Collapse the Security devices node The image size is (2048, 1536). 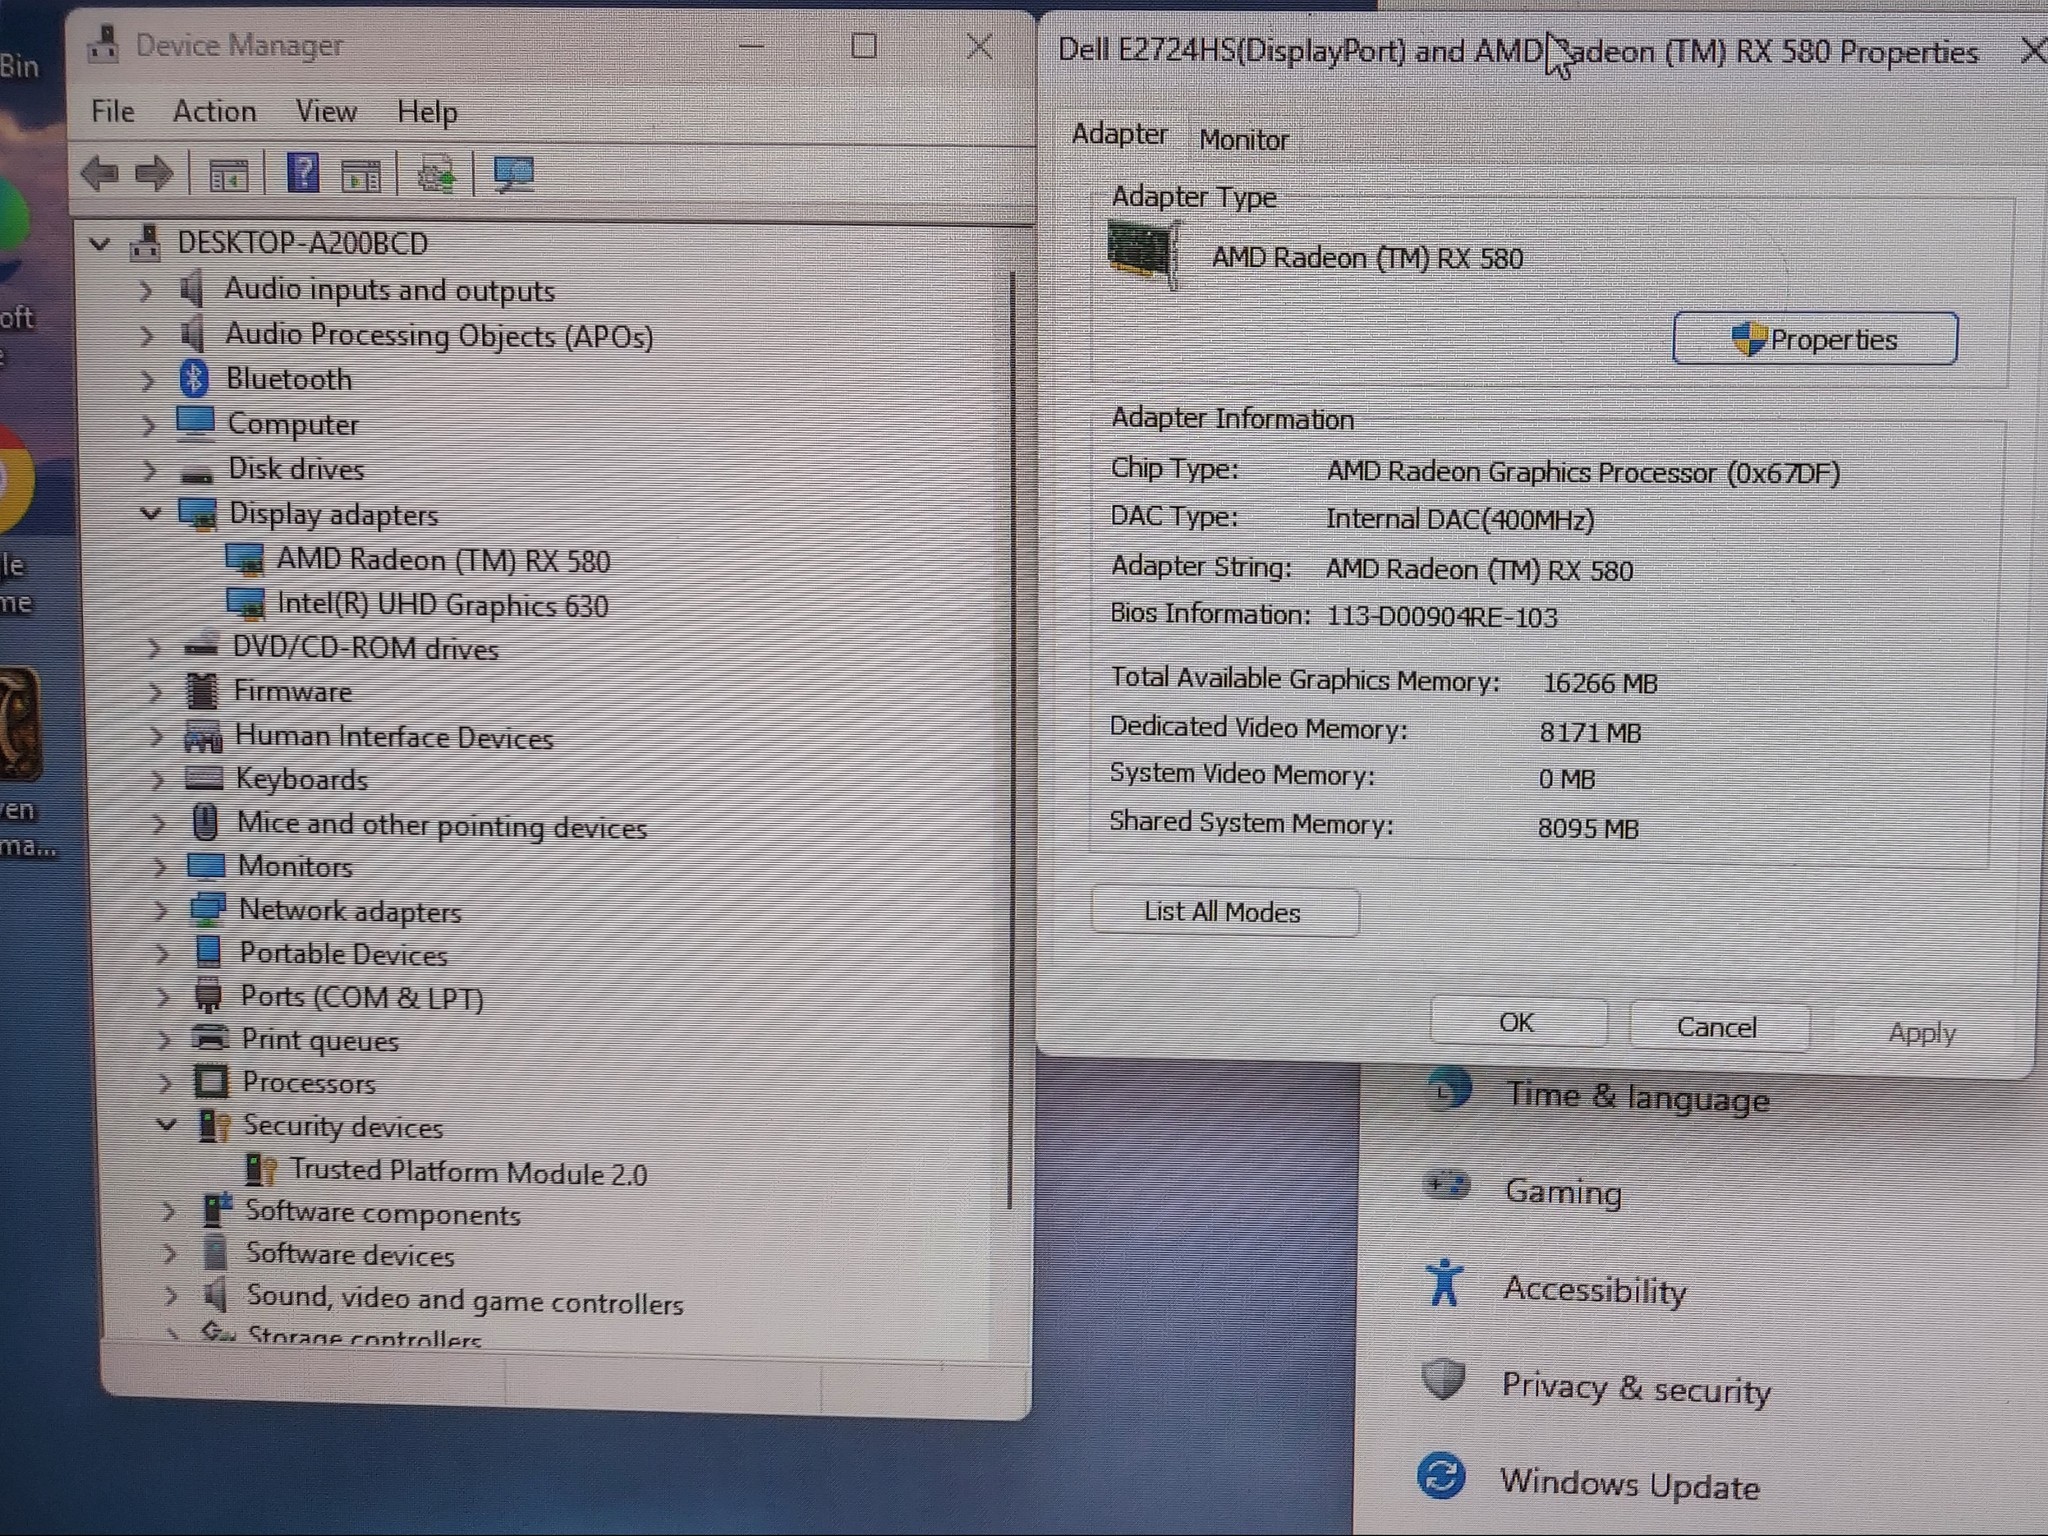point(167,1125)
